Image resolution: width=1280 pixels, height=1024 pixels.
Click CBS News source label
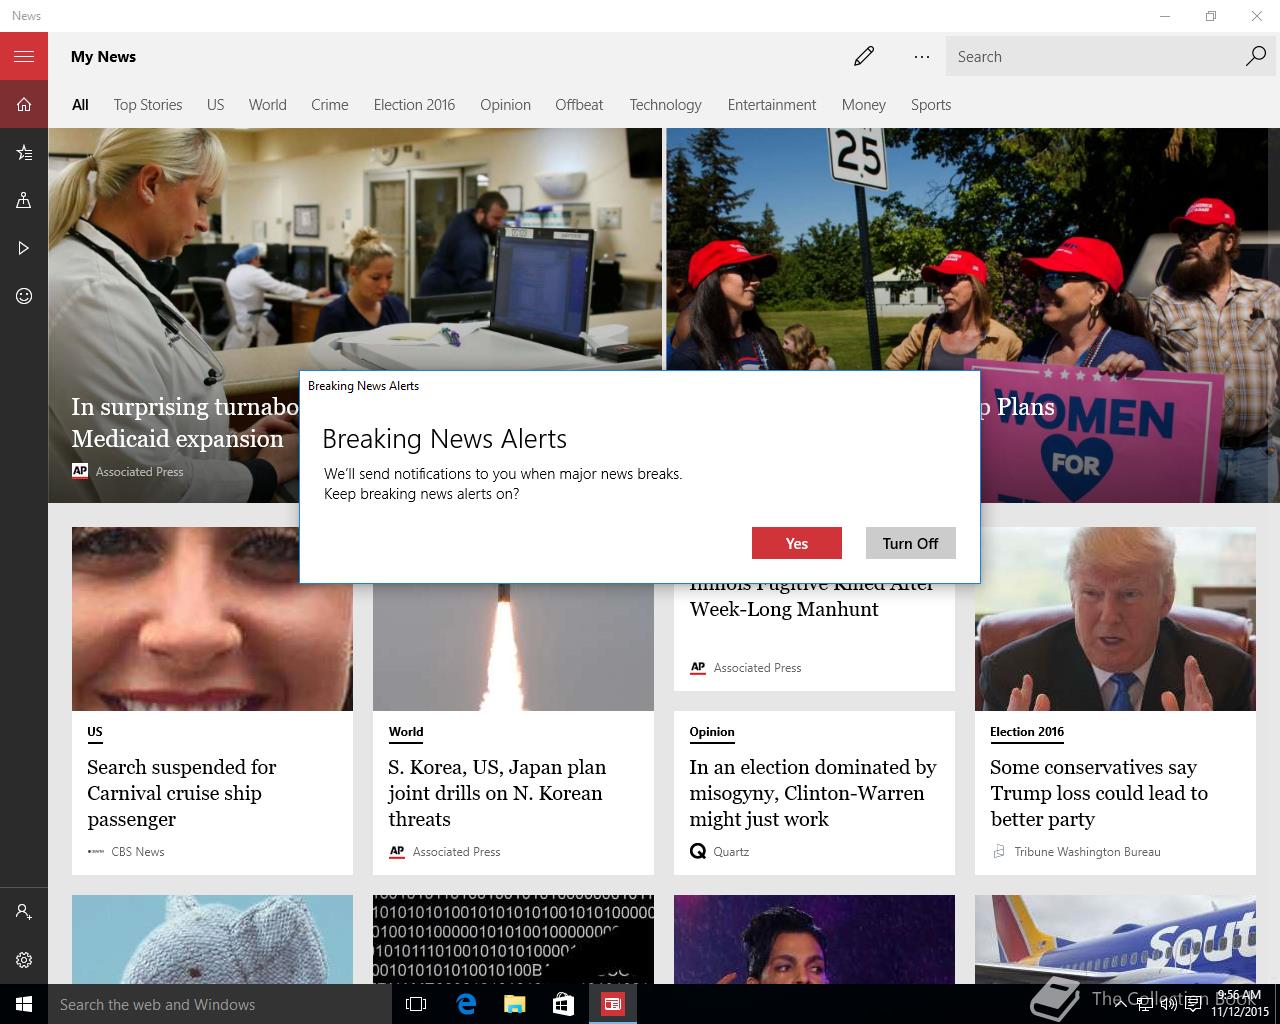click(138, 852)
